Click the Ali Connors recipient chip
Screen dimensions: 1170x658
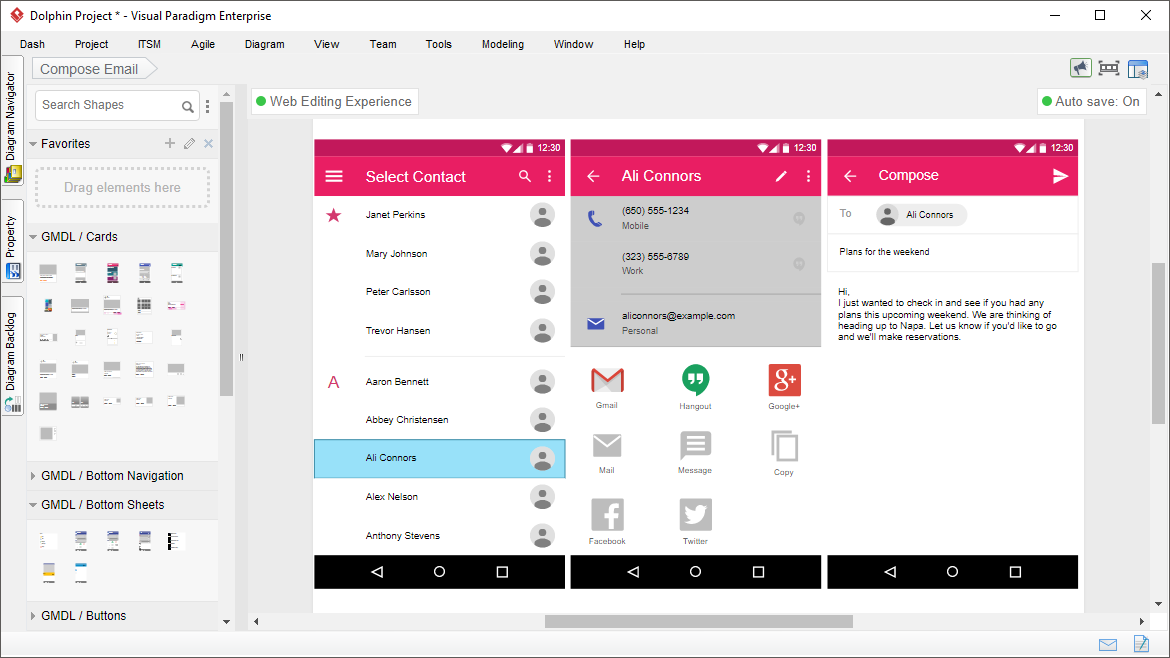point(921,215)
